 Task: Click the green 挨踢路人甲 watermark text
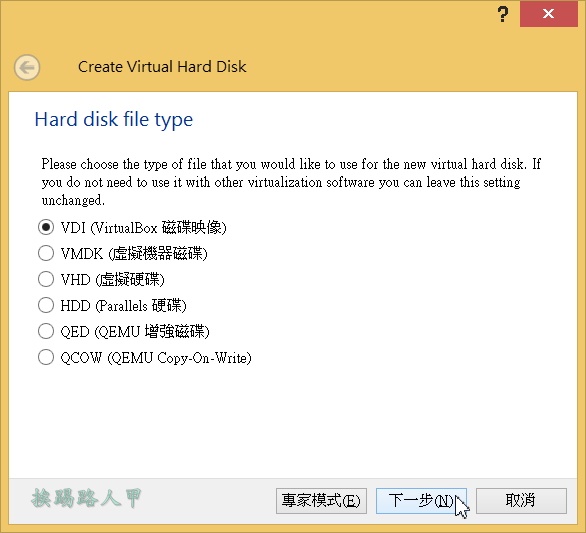[x=86, y=498]
